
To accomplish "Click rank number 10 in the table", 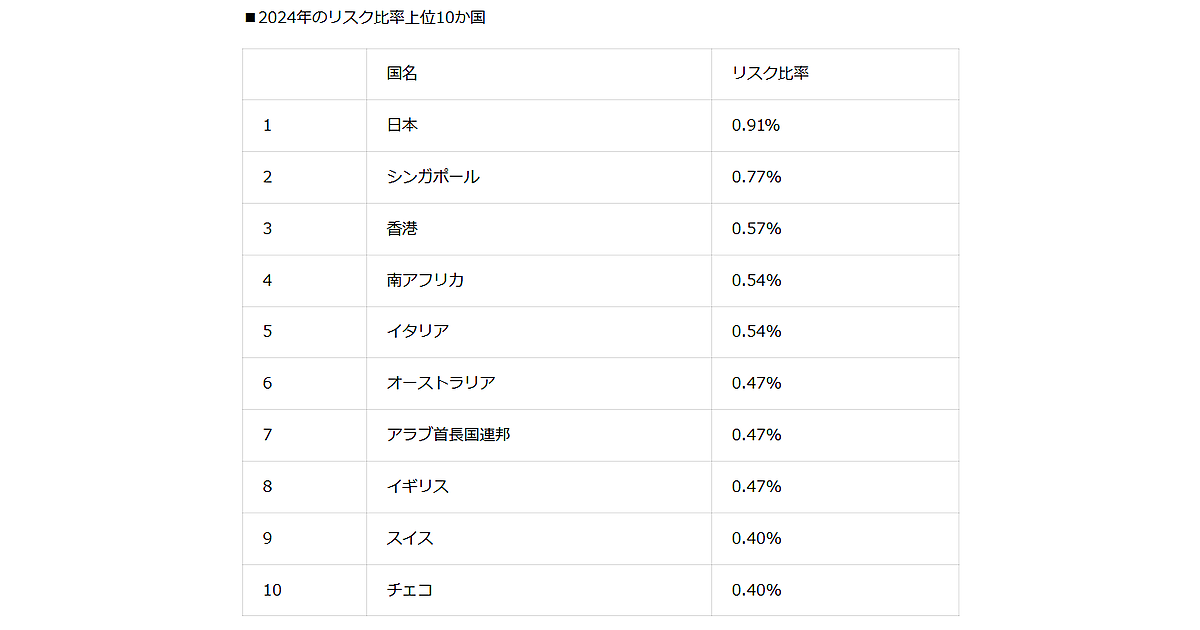I will [273, 590].
